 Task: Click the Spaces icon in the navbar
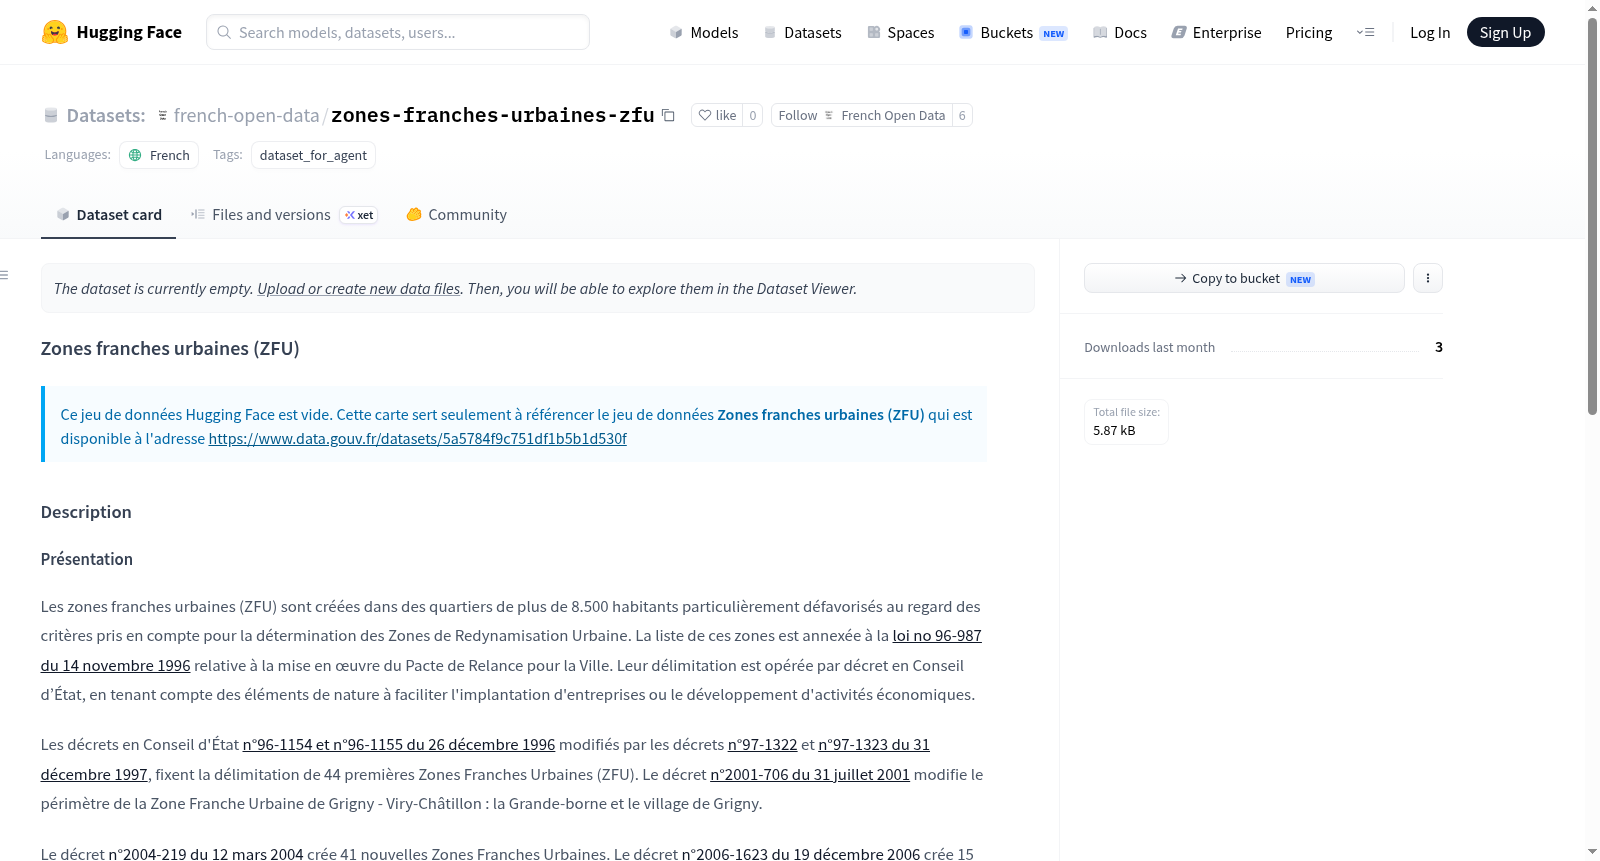[874, 32]
